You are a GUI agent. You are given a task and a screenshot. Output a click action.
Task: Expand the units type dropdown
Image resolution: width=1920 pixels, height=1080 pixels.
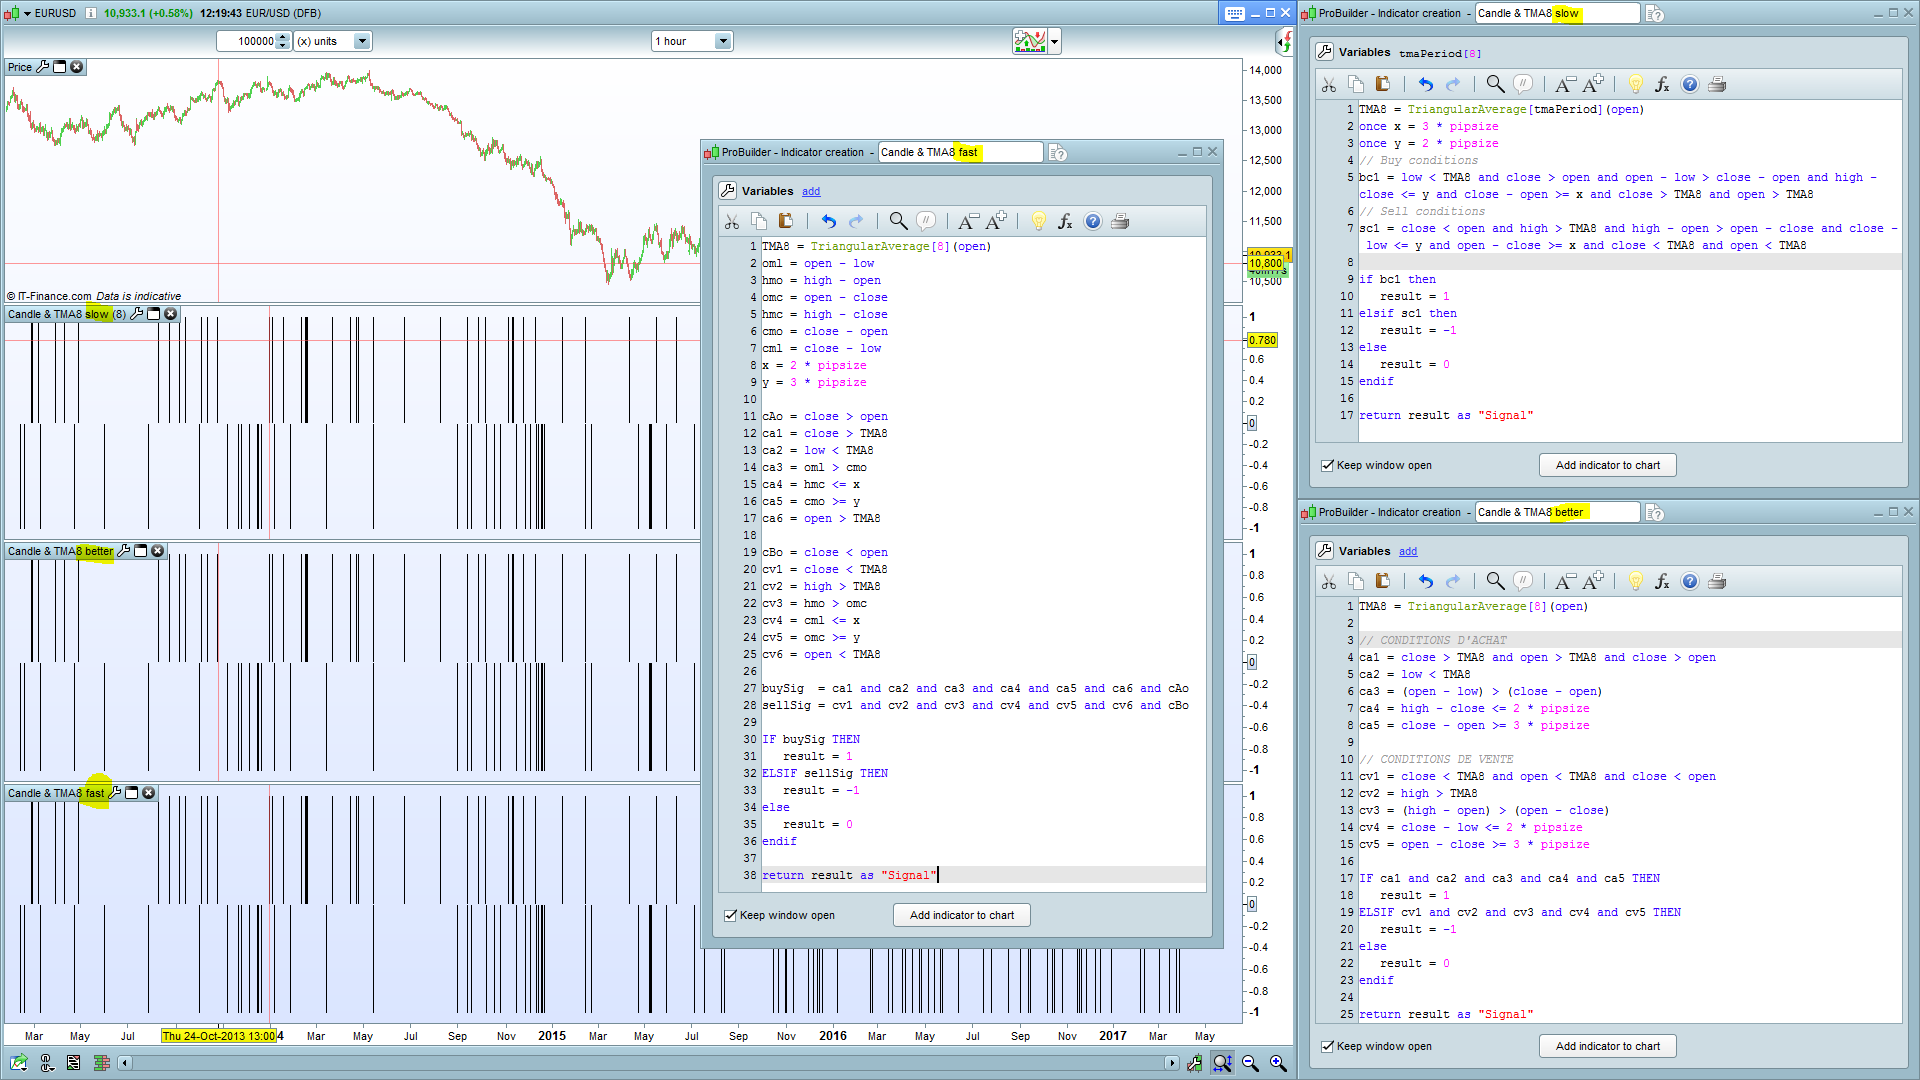point(362,41)
